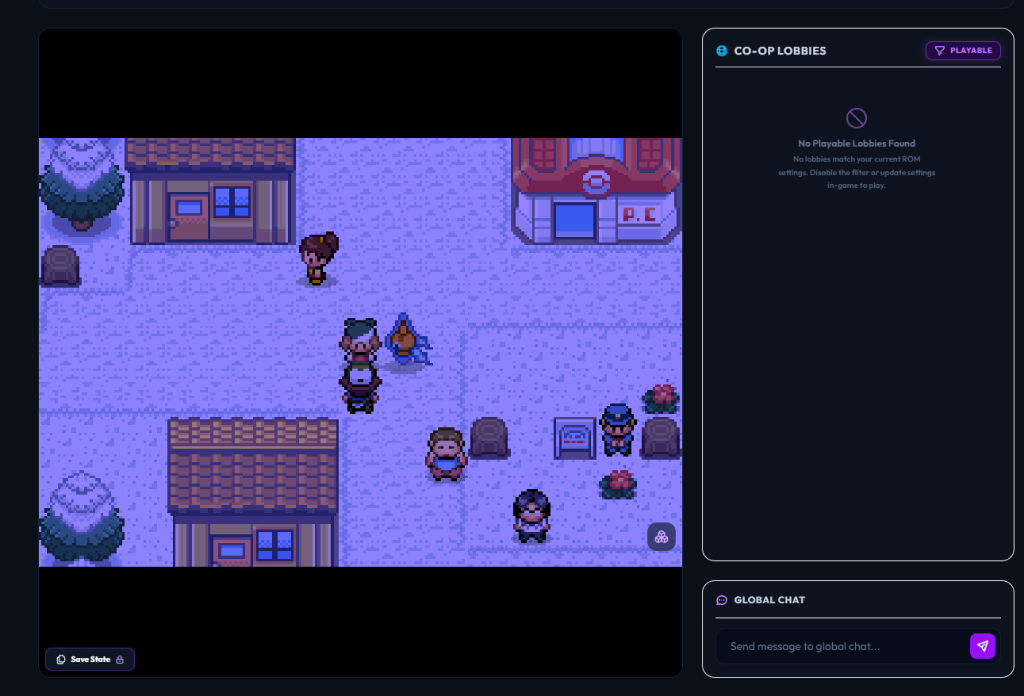1024x696 pixels.
Task: Click the police officer character
Action: pos(618,429)
